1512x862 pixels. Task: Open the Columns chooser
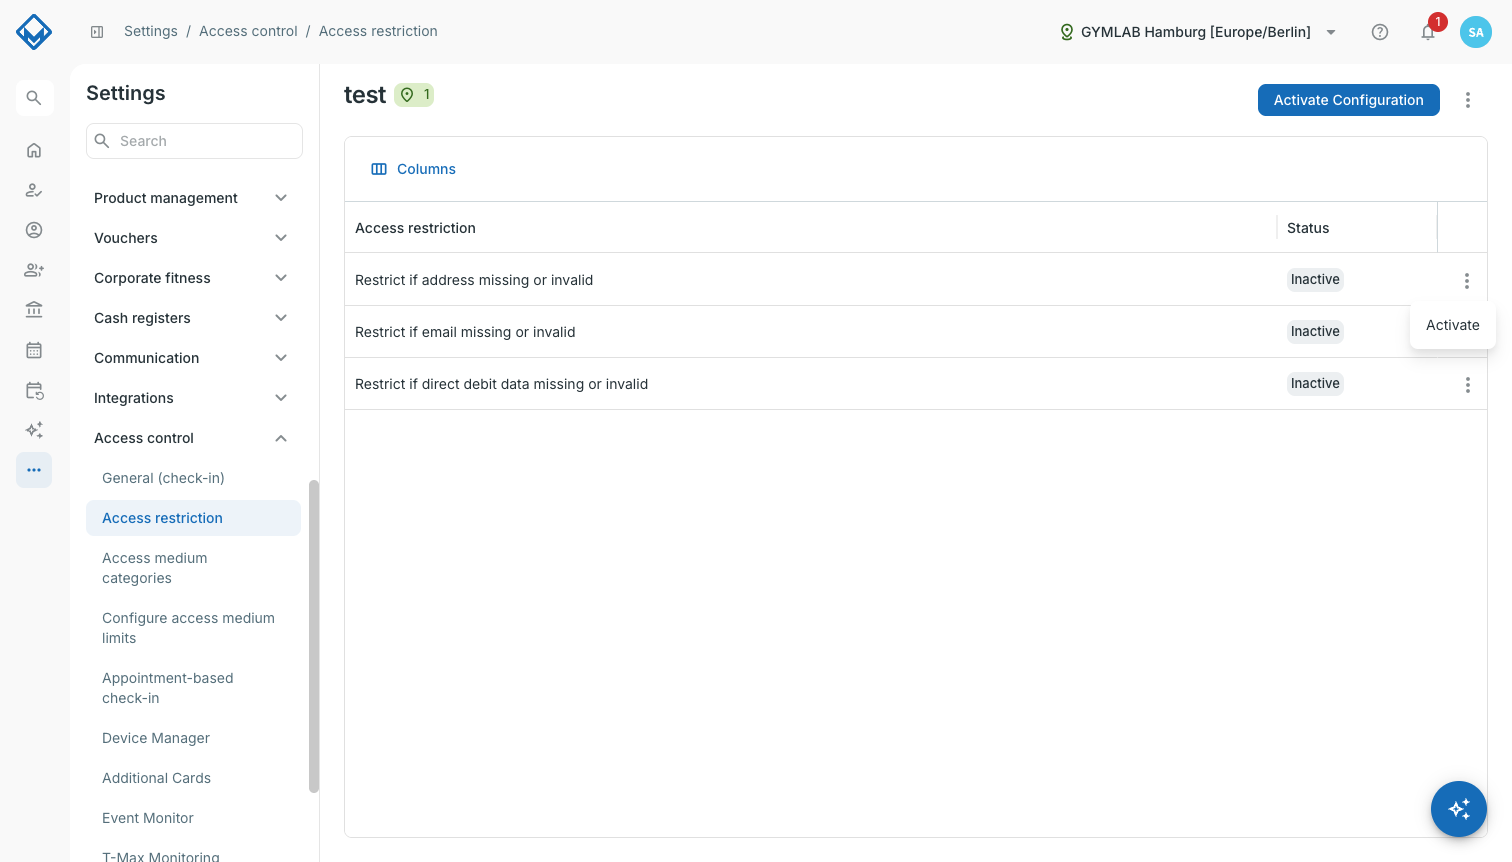coord(414,169)
